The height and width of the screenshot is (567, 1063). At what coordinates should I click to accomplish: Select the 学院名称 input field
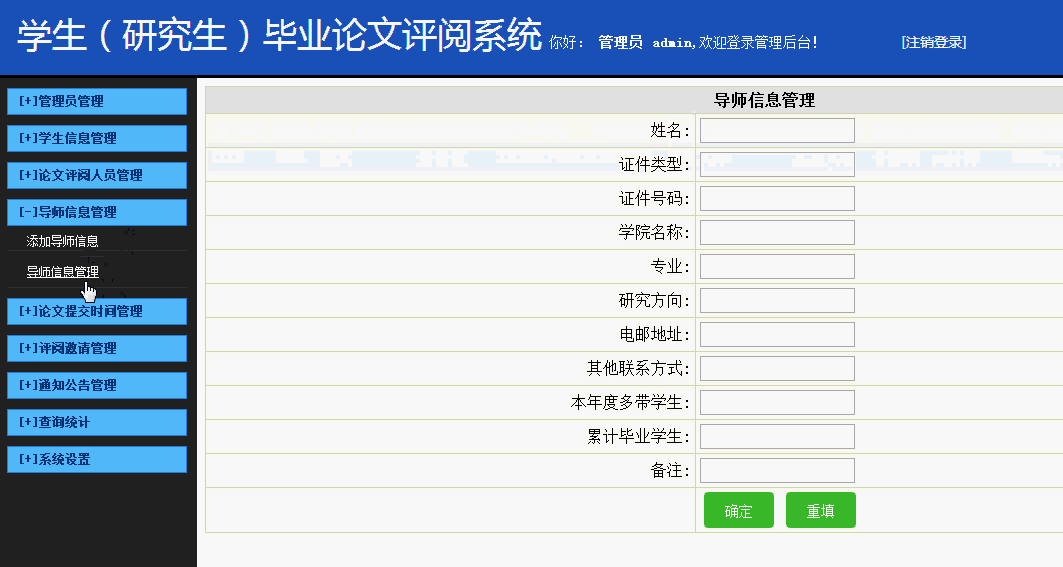click(777, 233)
